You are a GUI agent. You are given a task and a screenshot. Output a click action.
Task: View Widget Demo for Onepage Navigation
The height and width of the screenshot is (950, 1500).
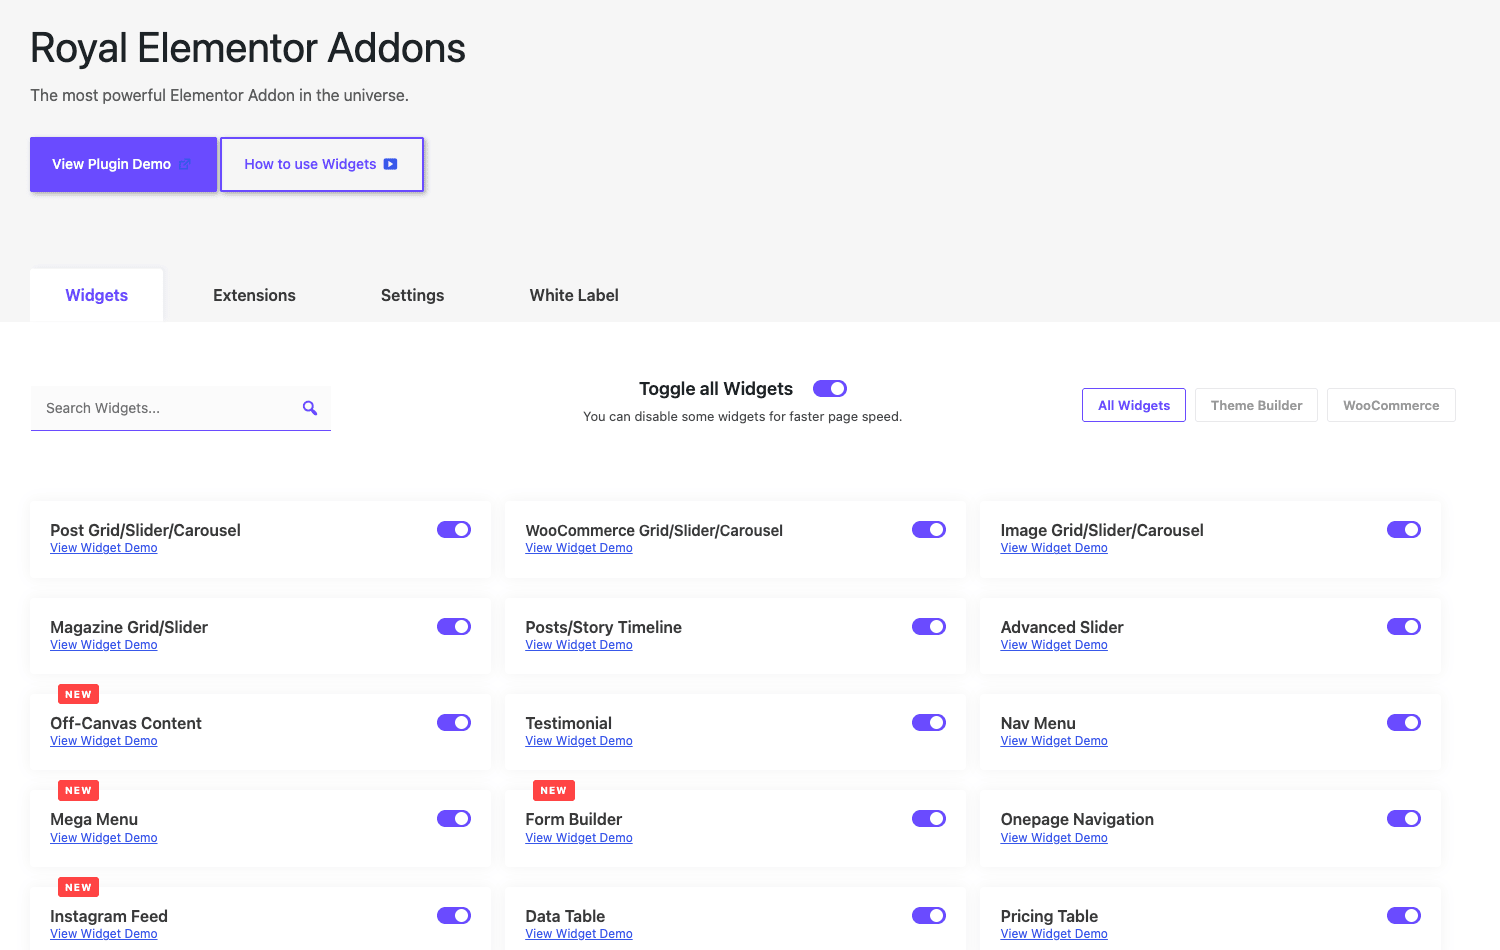coord(1054,838)
